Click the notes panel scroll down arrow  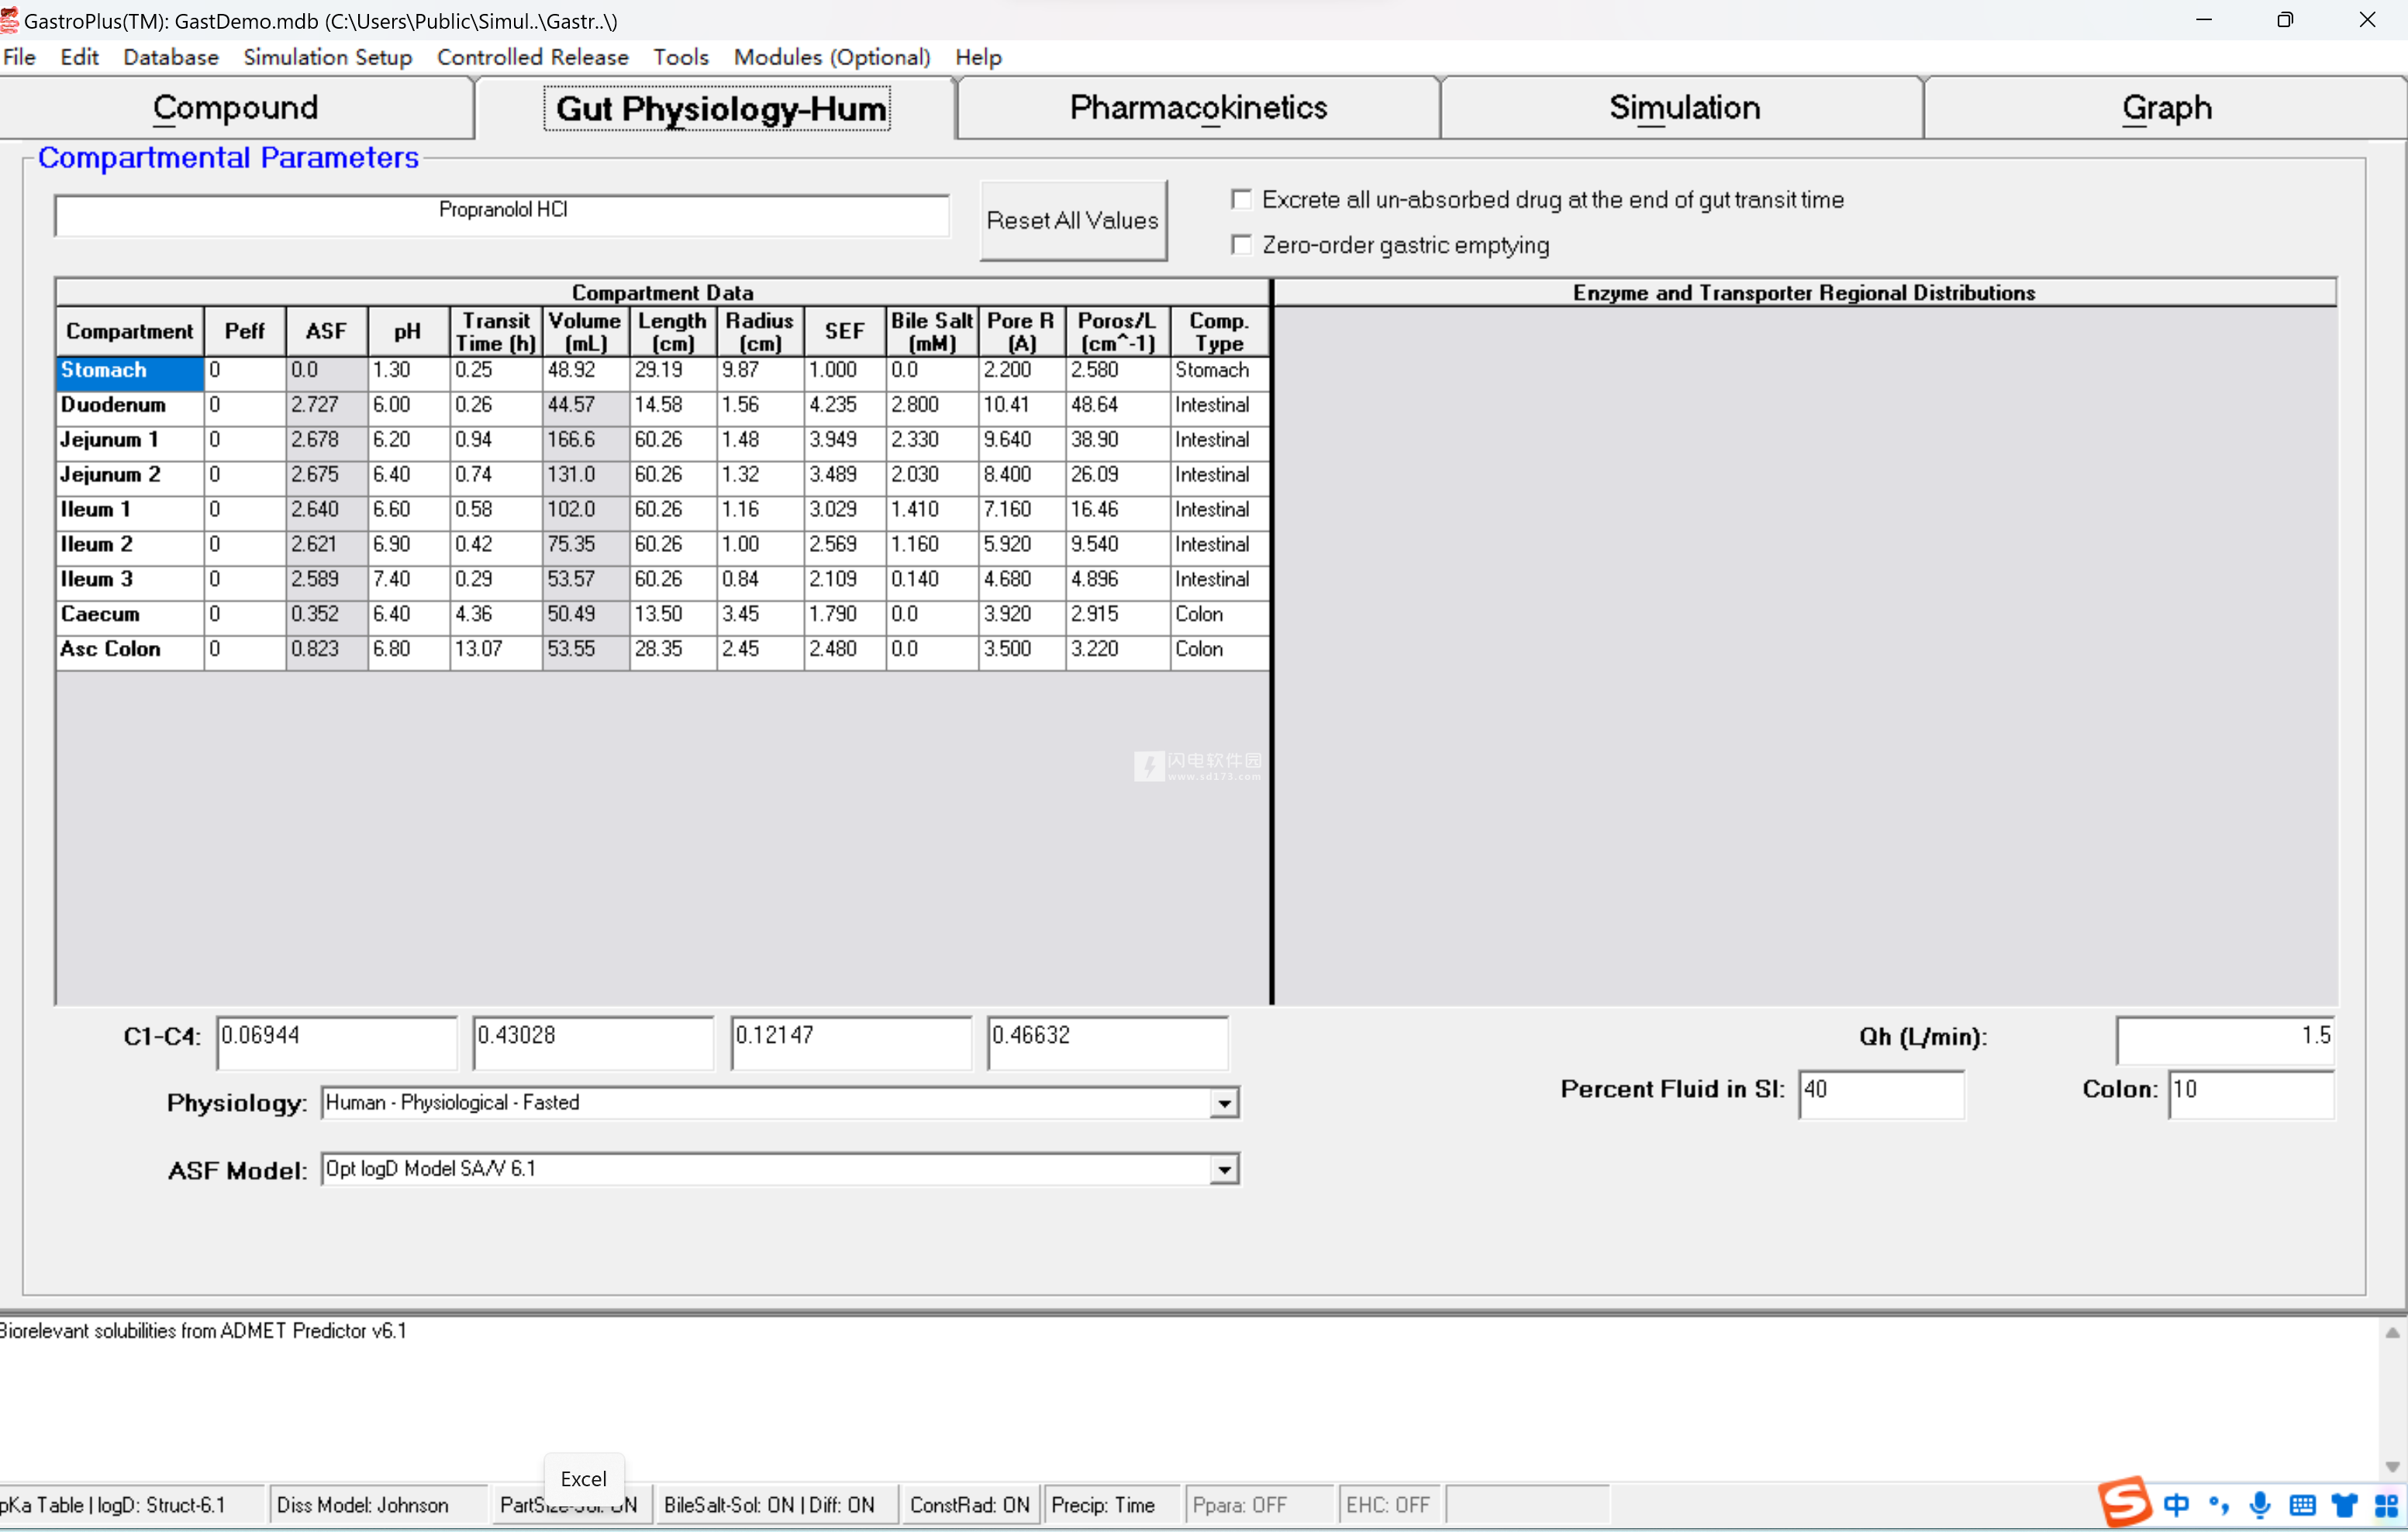[2392, 1466]
